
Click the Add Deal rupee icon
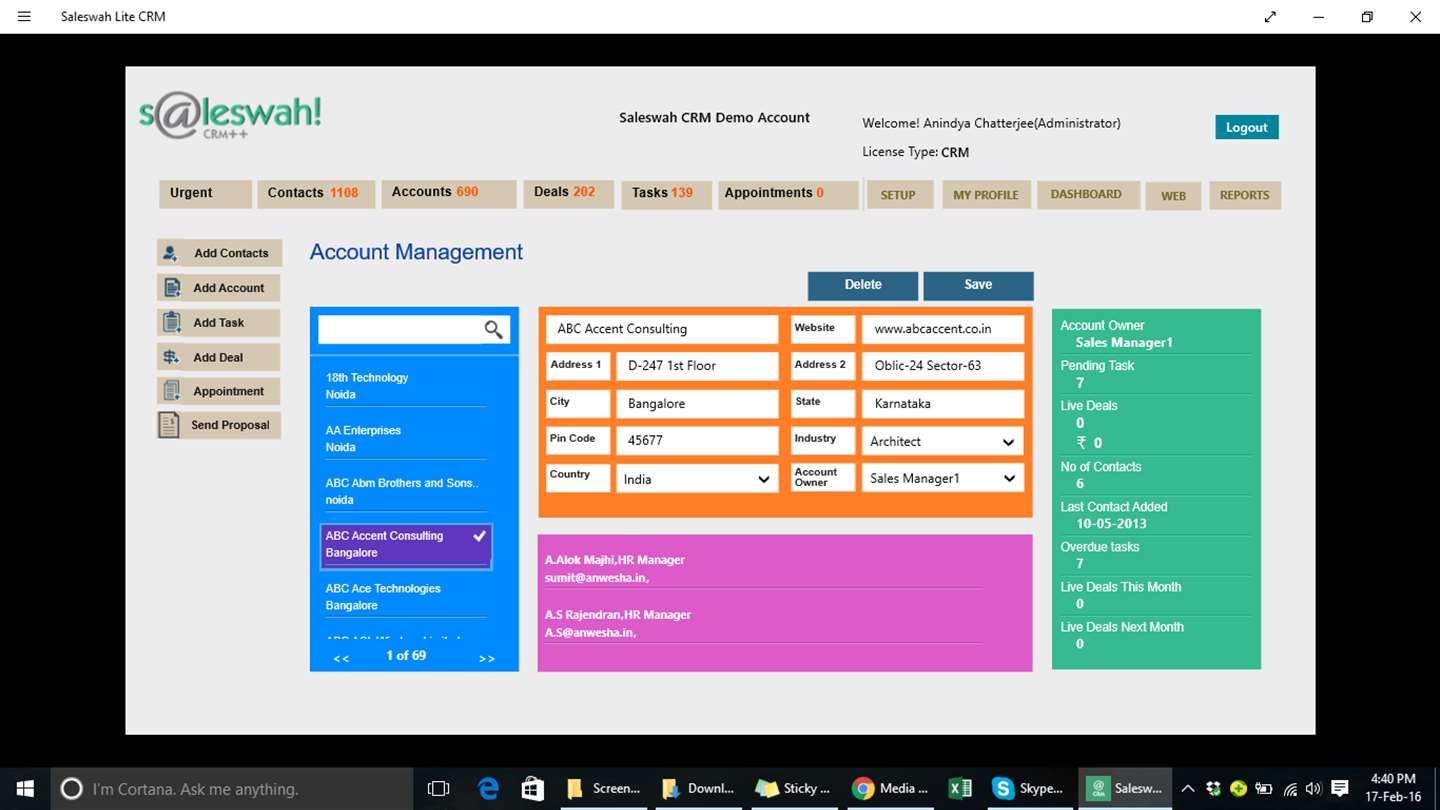(x=171, y=357)
